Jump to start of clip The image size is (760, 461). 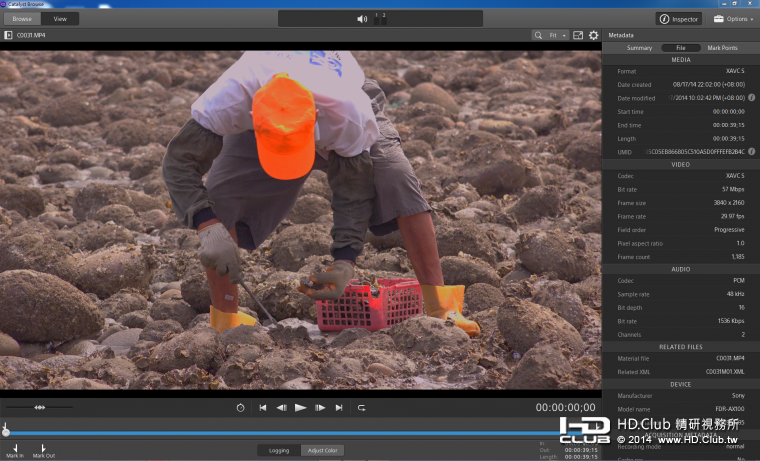click(x=263, y=408)
